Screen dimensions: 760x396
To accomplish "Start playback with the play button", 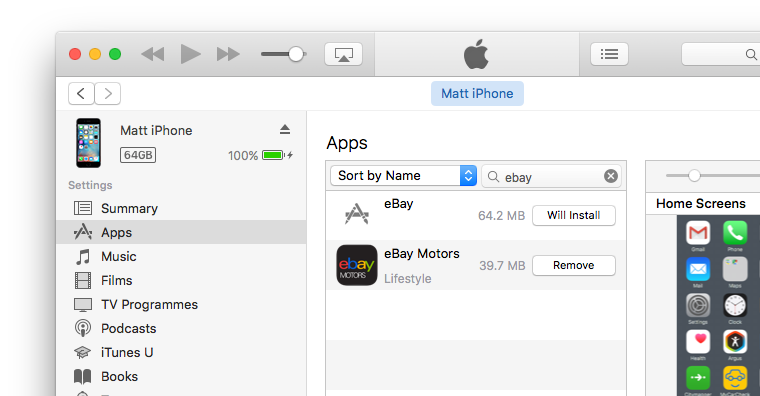I will tap(190, 54).
